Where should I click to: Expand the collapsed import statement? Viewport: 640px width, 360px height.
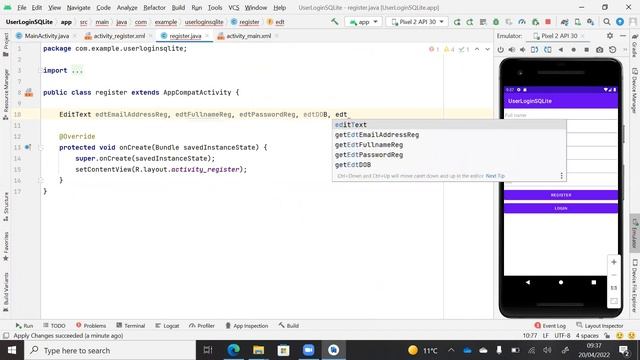77,71
